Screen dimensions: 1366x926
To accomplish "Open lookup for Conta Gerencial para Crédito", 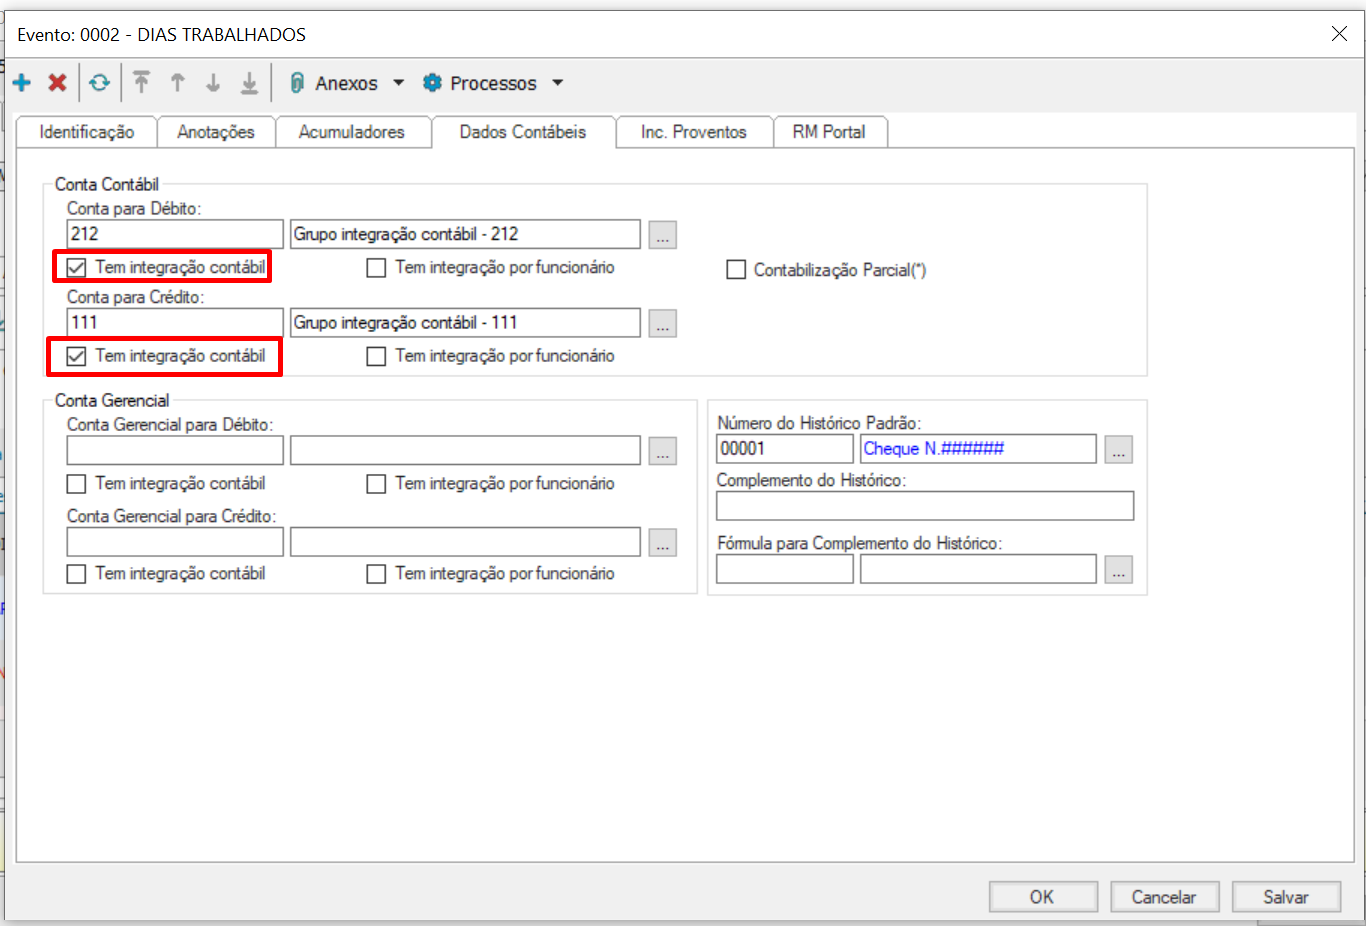I will (x=662, y=542).
